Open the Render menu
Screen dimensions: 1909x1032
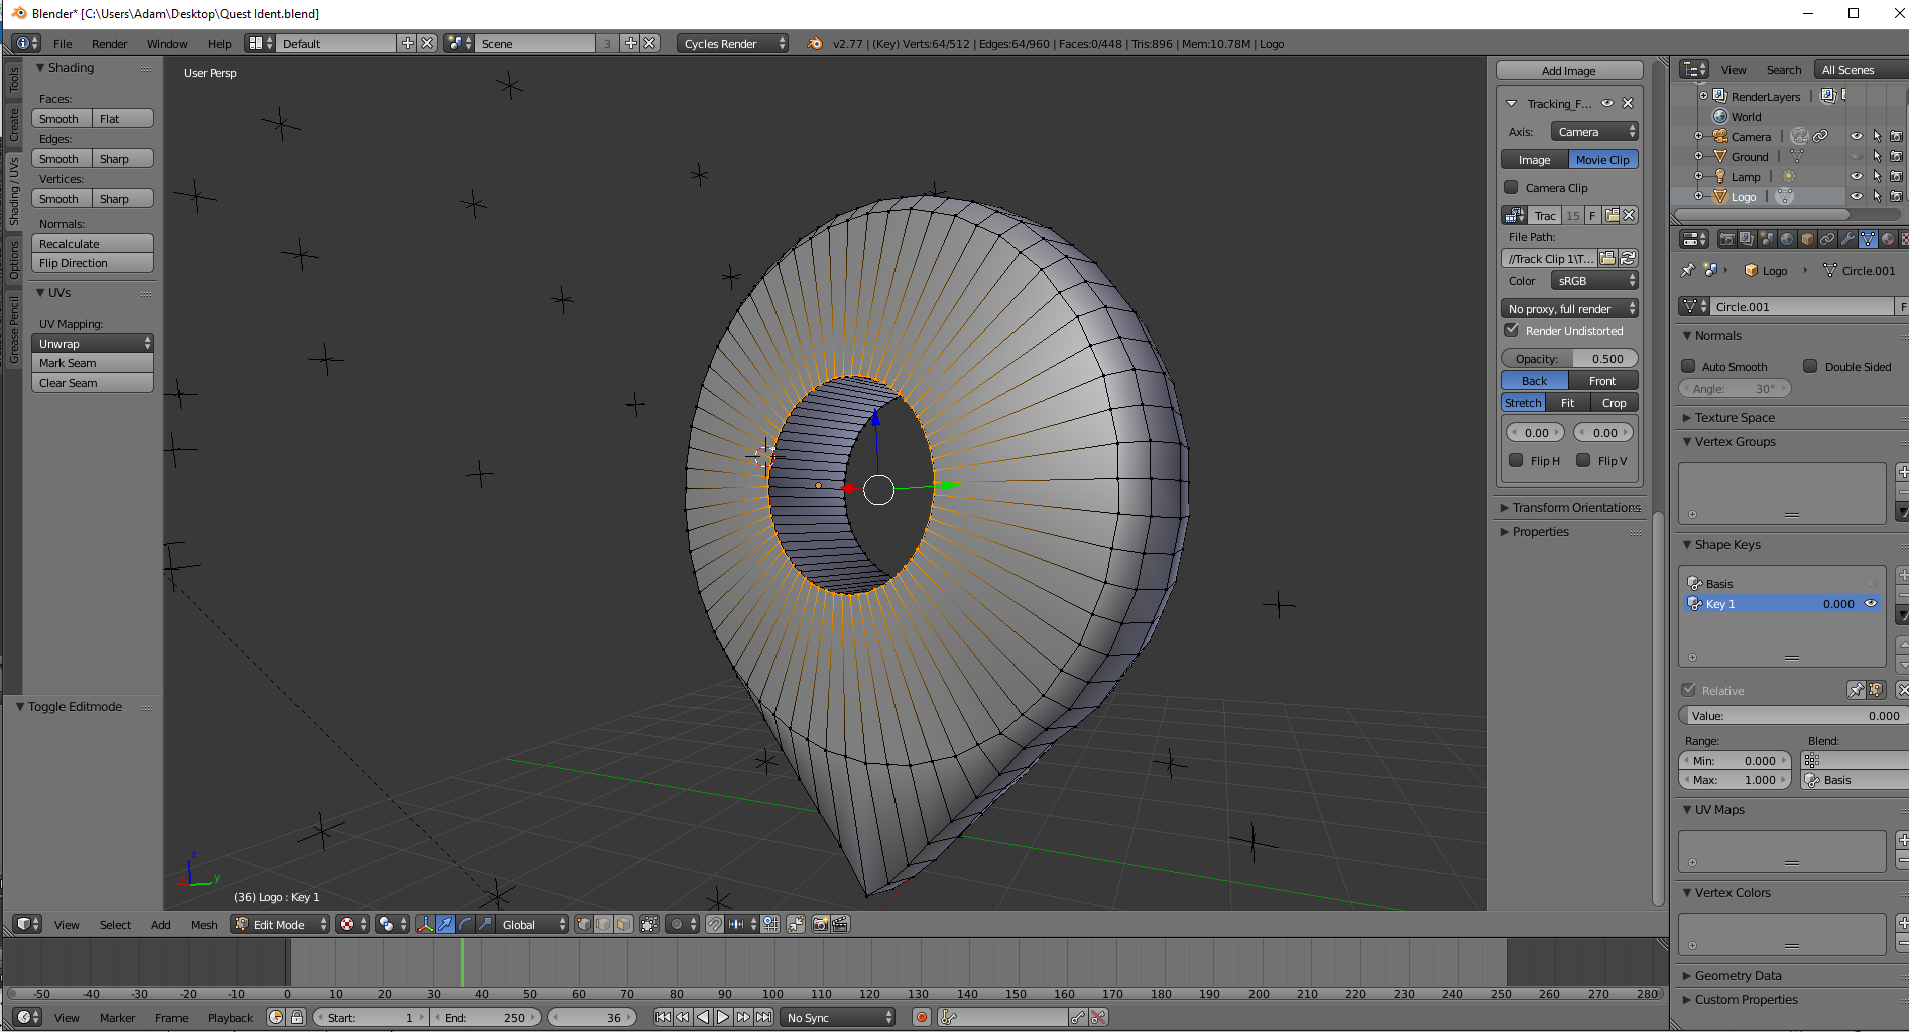(x=109, y=43)
